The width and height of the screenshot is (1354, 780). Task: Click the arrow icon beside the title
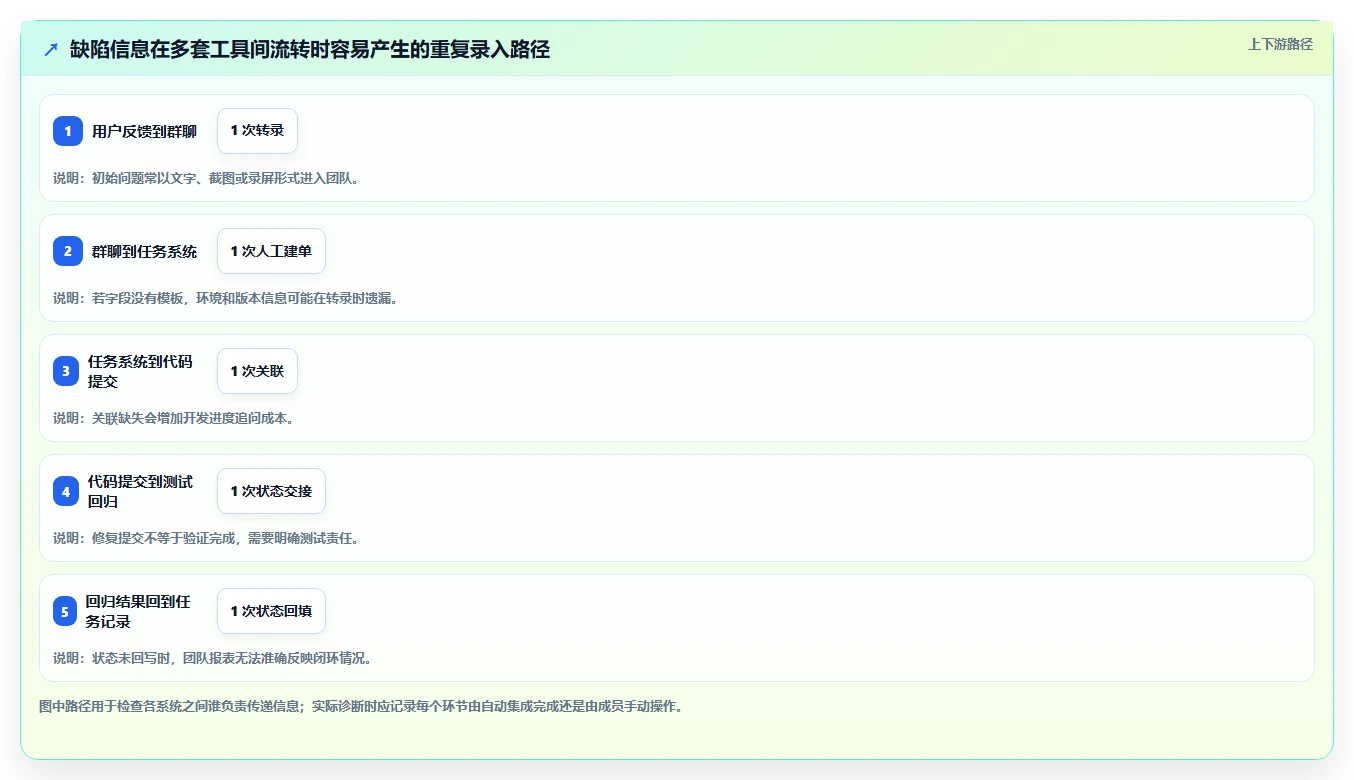[x=51, y=49]
